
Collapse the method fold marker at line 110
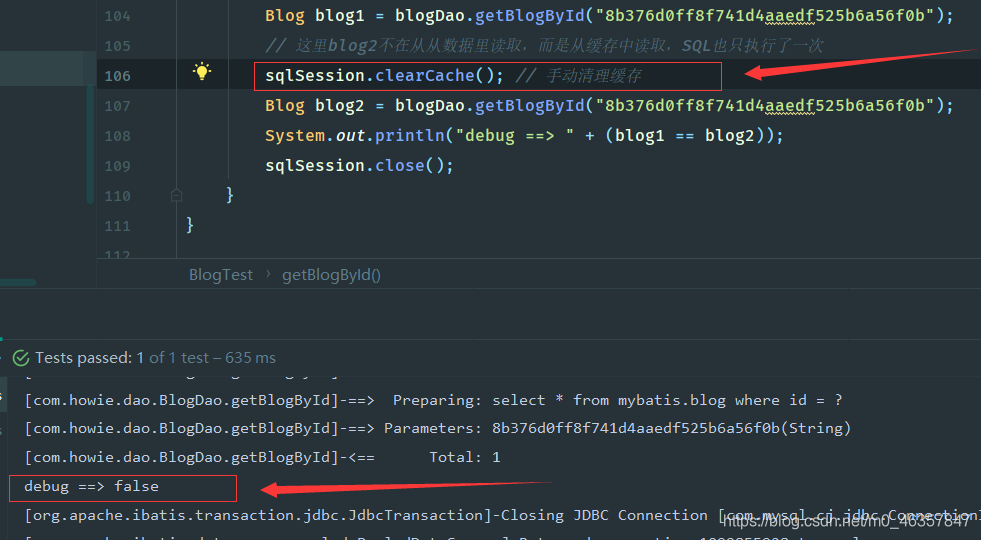coord(176,196)
